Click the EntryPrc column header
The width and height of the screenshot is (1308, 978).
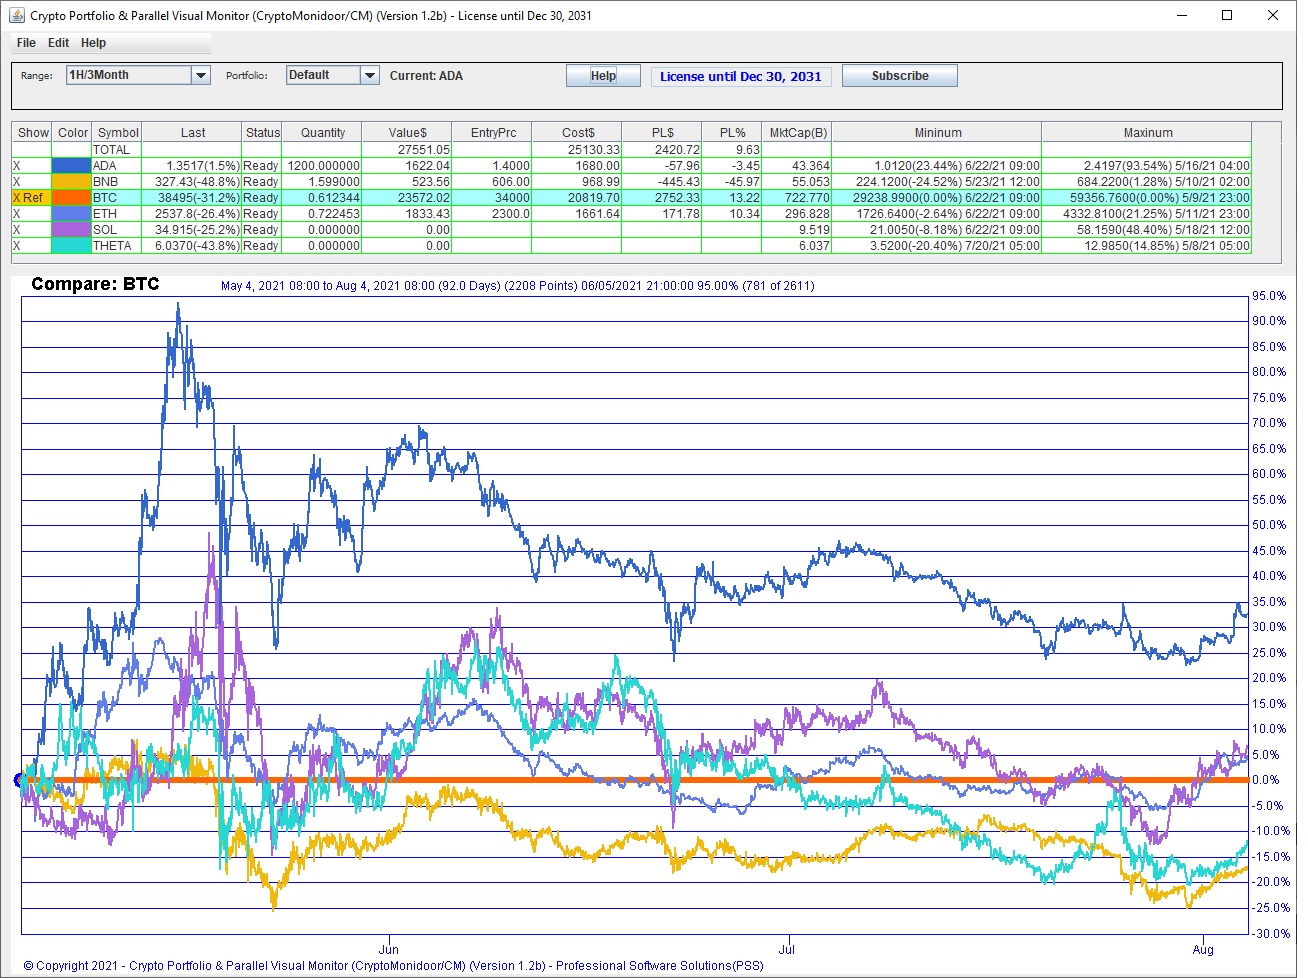click(x=492, y=132)
